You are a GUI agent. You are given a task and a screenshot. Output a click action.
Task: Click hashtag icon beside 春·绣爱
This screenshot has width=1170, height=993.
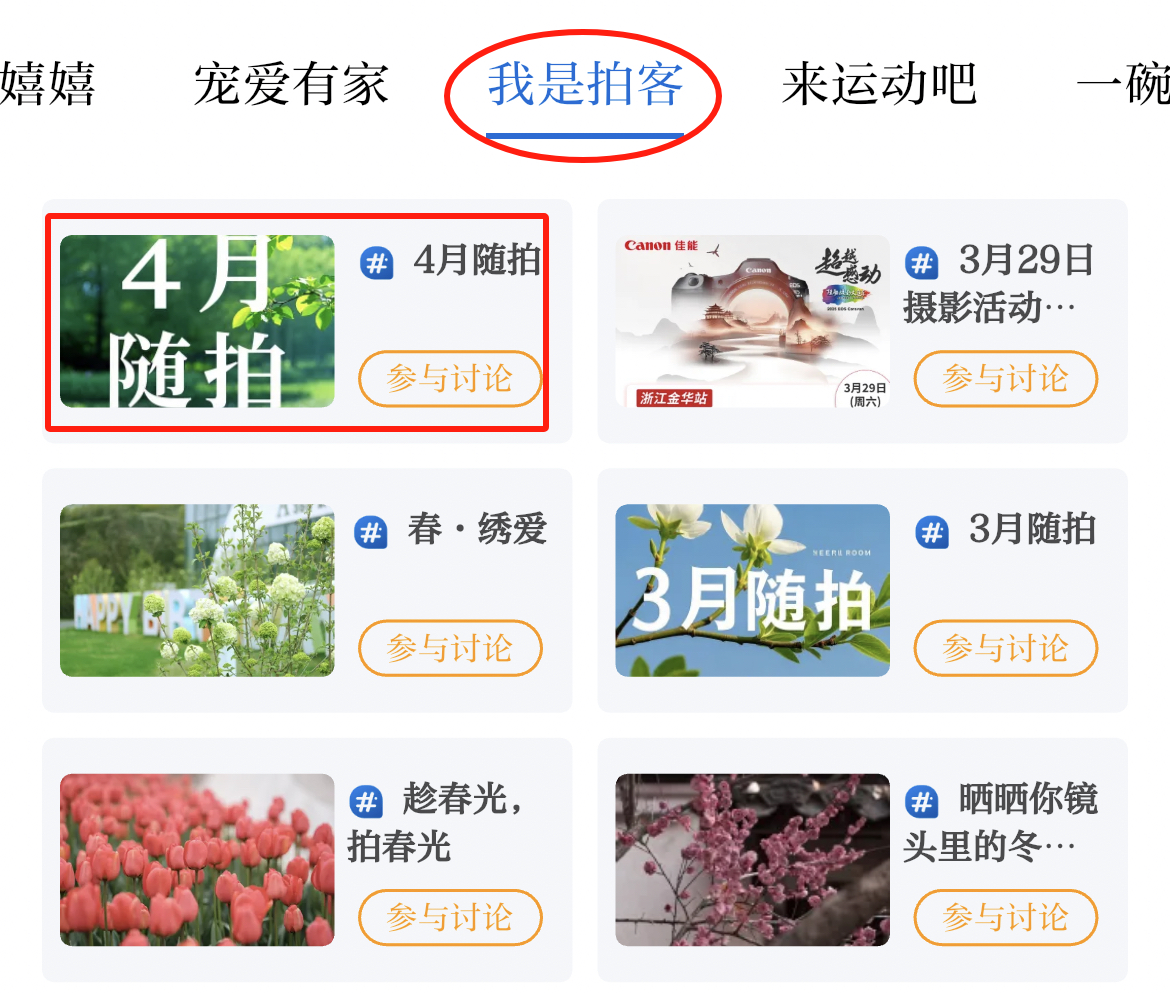point(371,533)
